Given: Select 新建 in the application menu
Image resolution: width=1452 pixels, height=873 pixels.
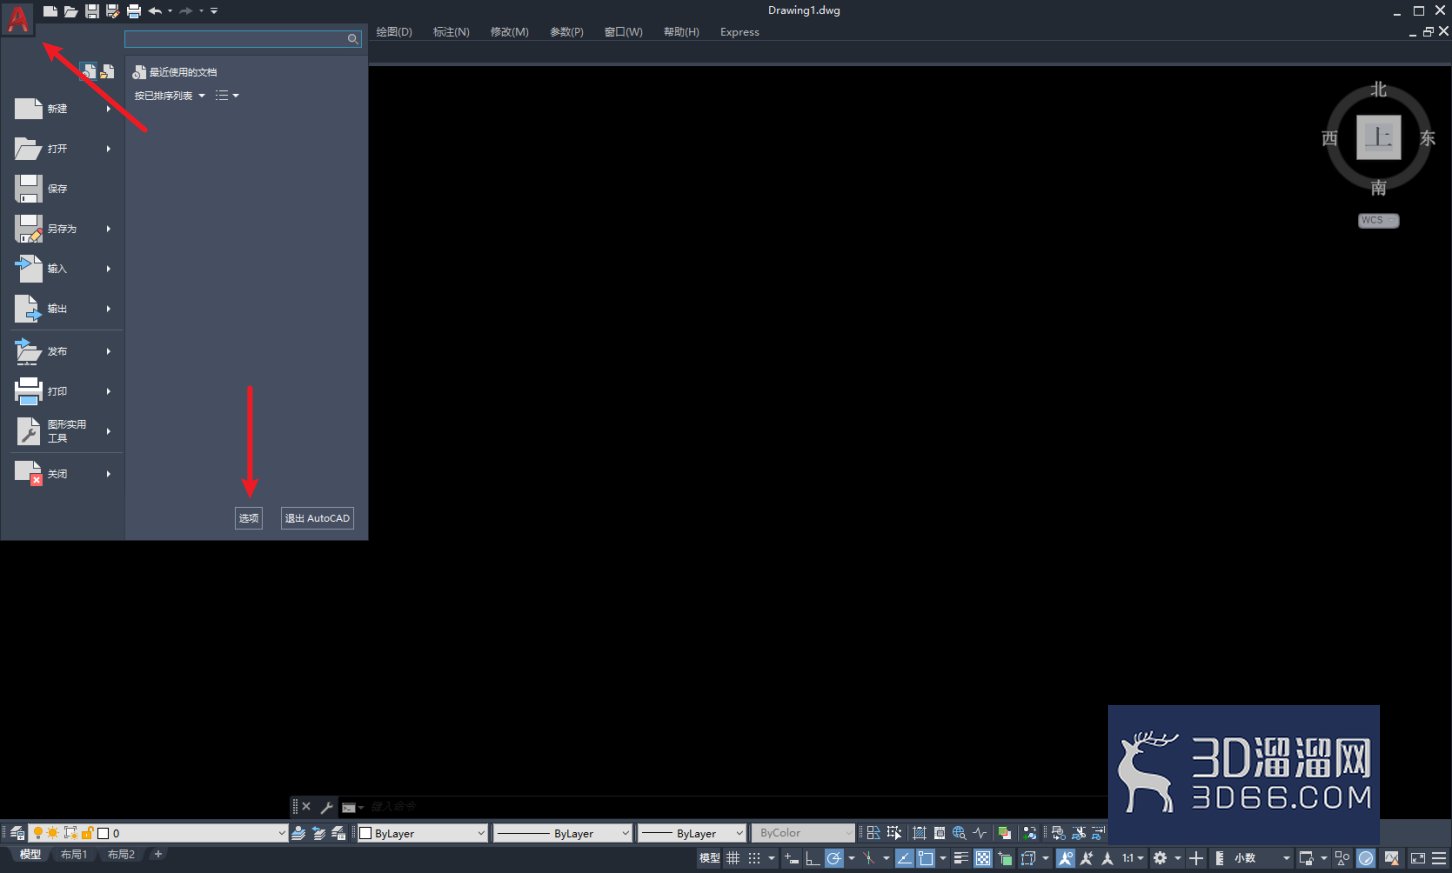Looking at the screenshot, I should coord(62,109).
